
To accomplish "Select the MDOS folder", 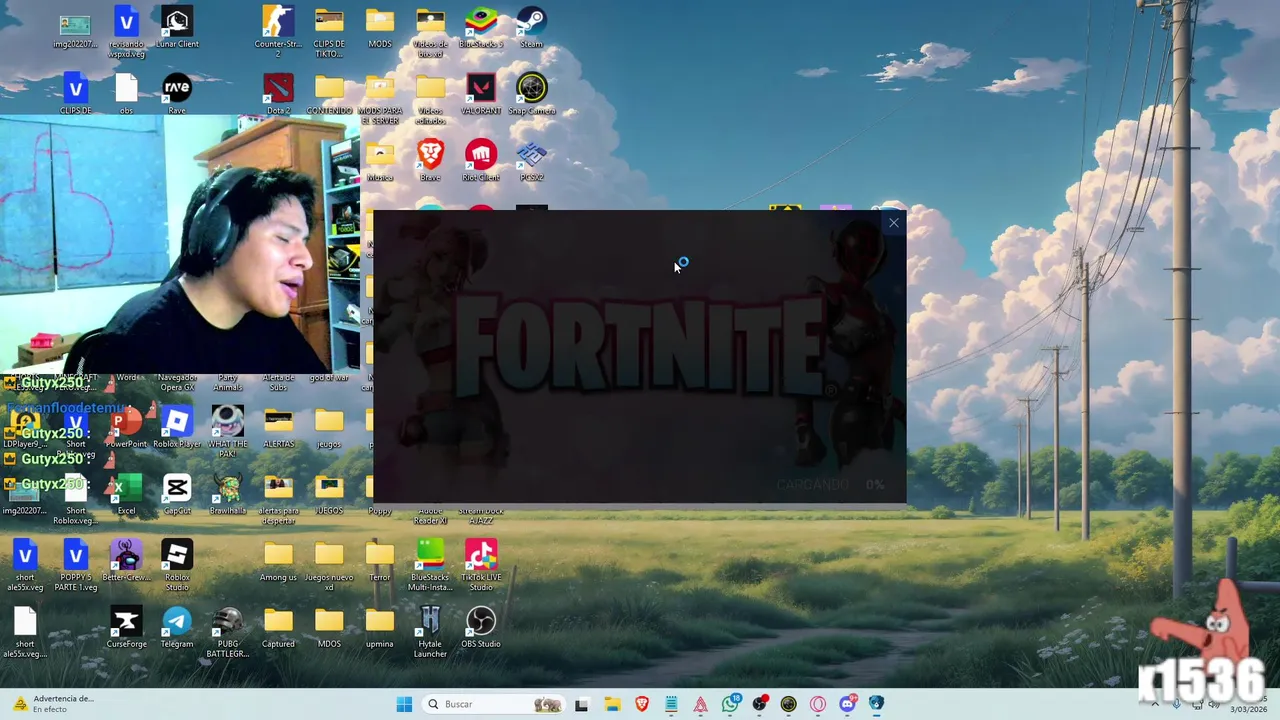I will (329, 628).
